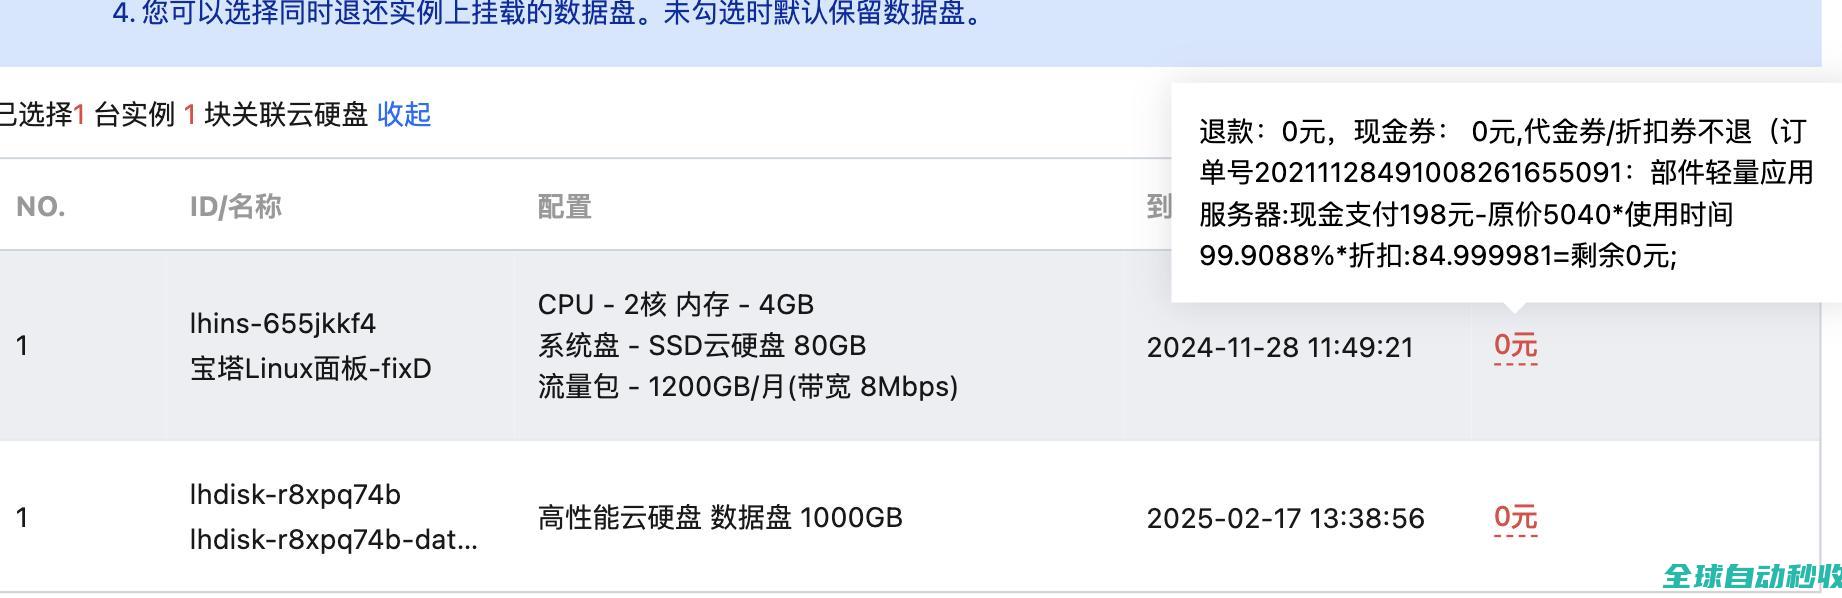
Task: Click the CPU - 2核 内存 - 4GB line
Action: (676, 304)
